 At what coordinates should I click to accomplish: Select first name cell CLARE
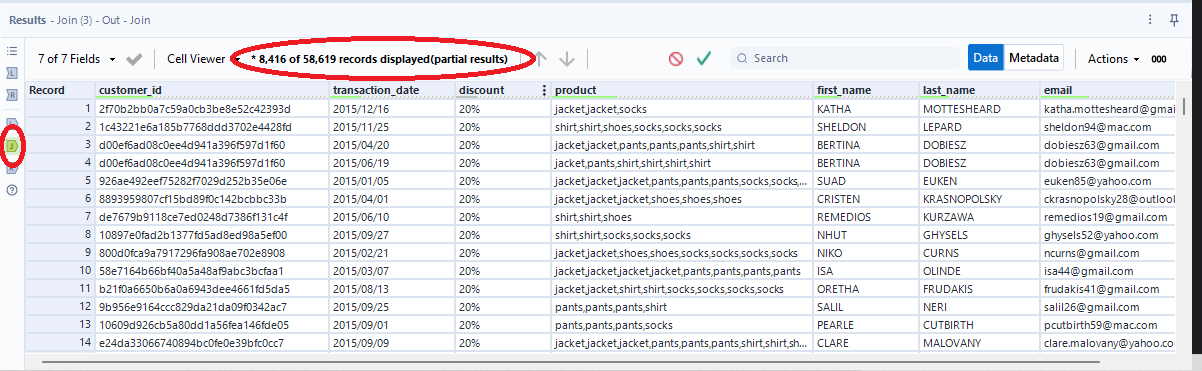(865, 343)
